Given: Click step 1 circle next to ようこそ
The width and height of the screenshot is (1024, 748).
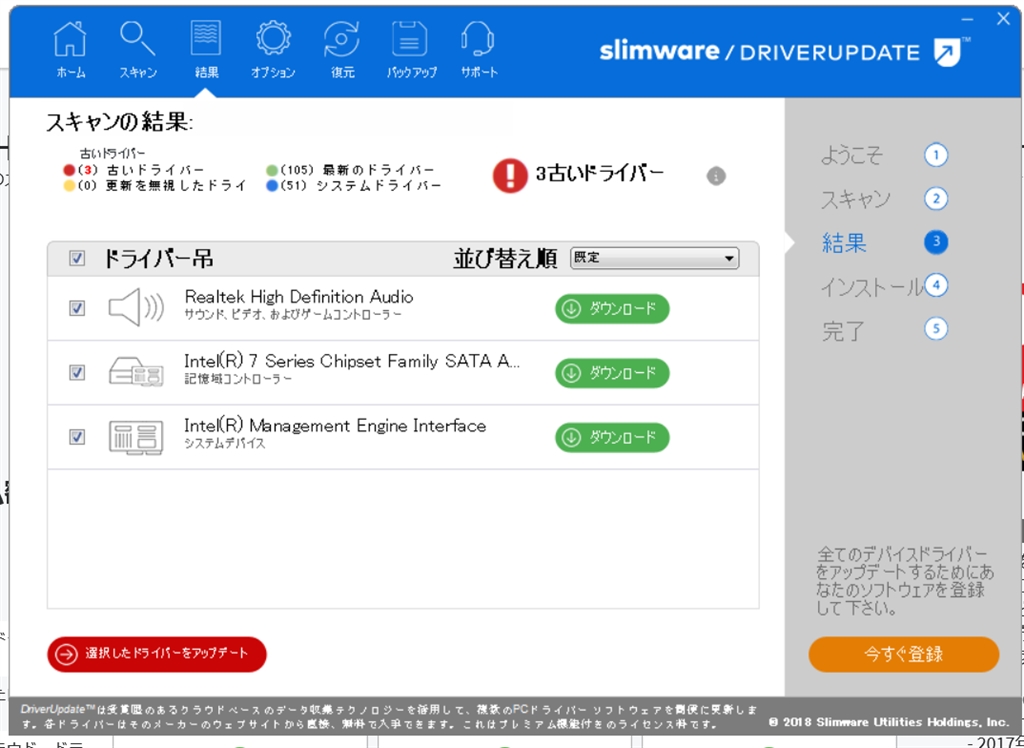Looking at the screenshot, I should pos(936,155).
